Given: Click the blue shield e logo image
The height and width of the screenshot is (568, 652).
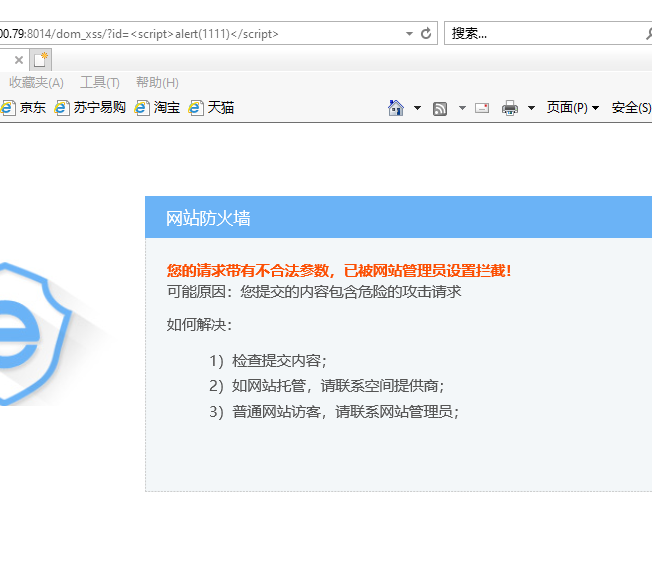Looking at the screenshot, I should [36, 334].
